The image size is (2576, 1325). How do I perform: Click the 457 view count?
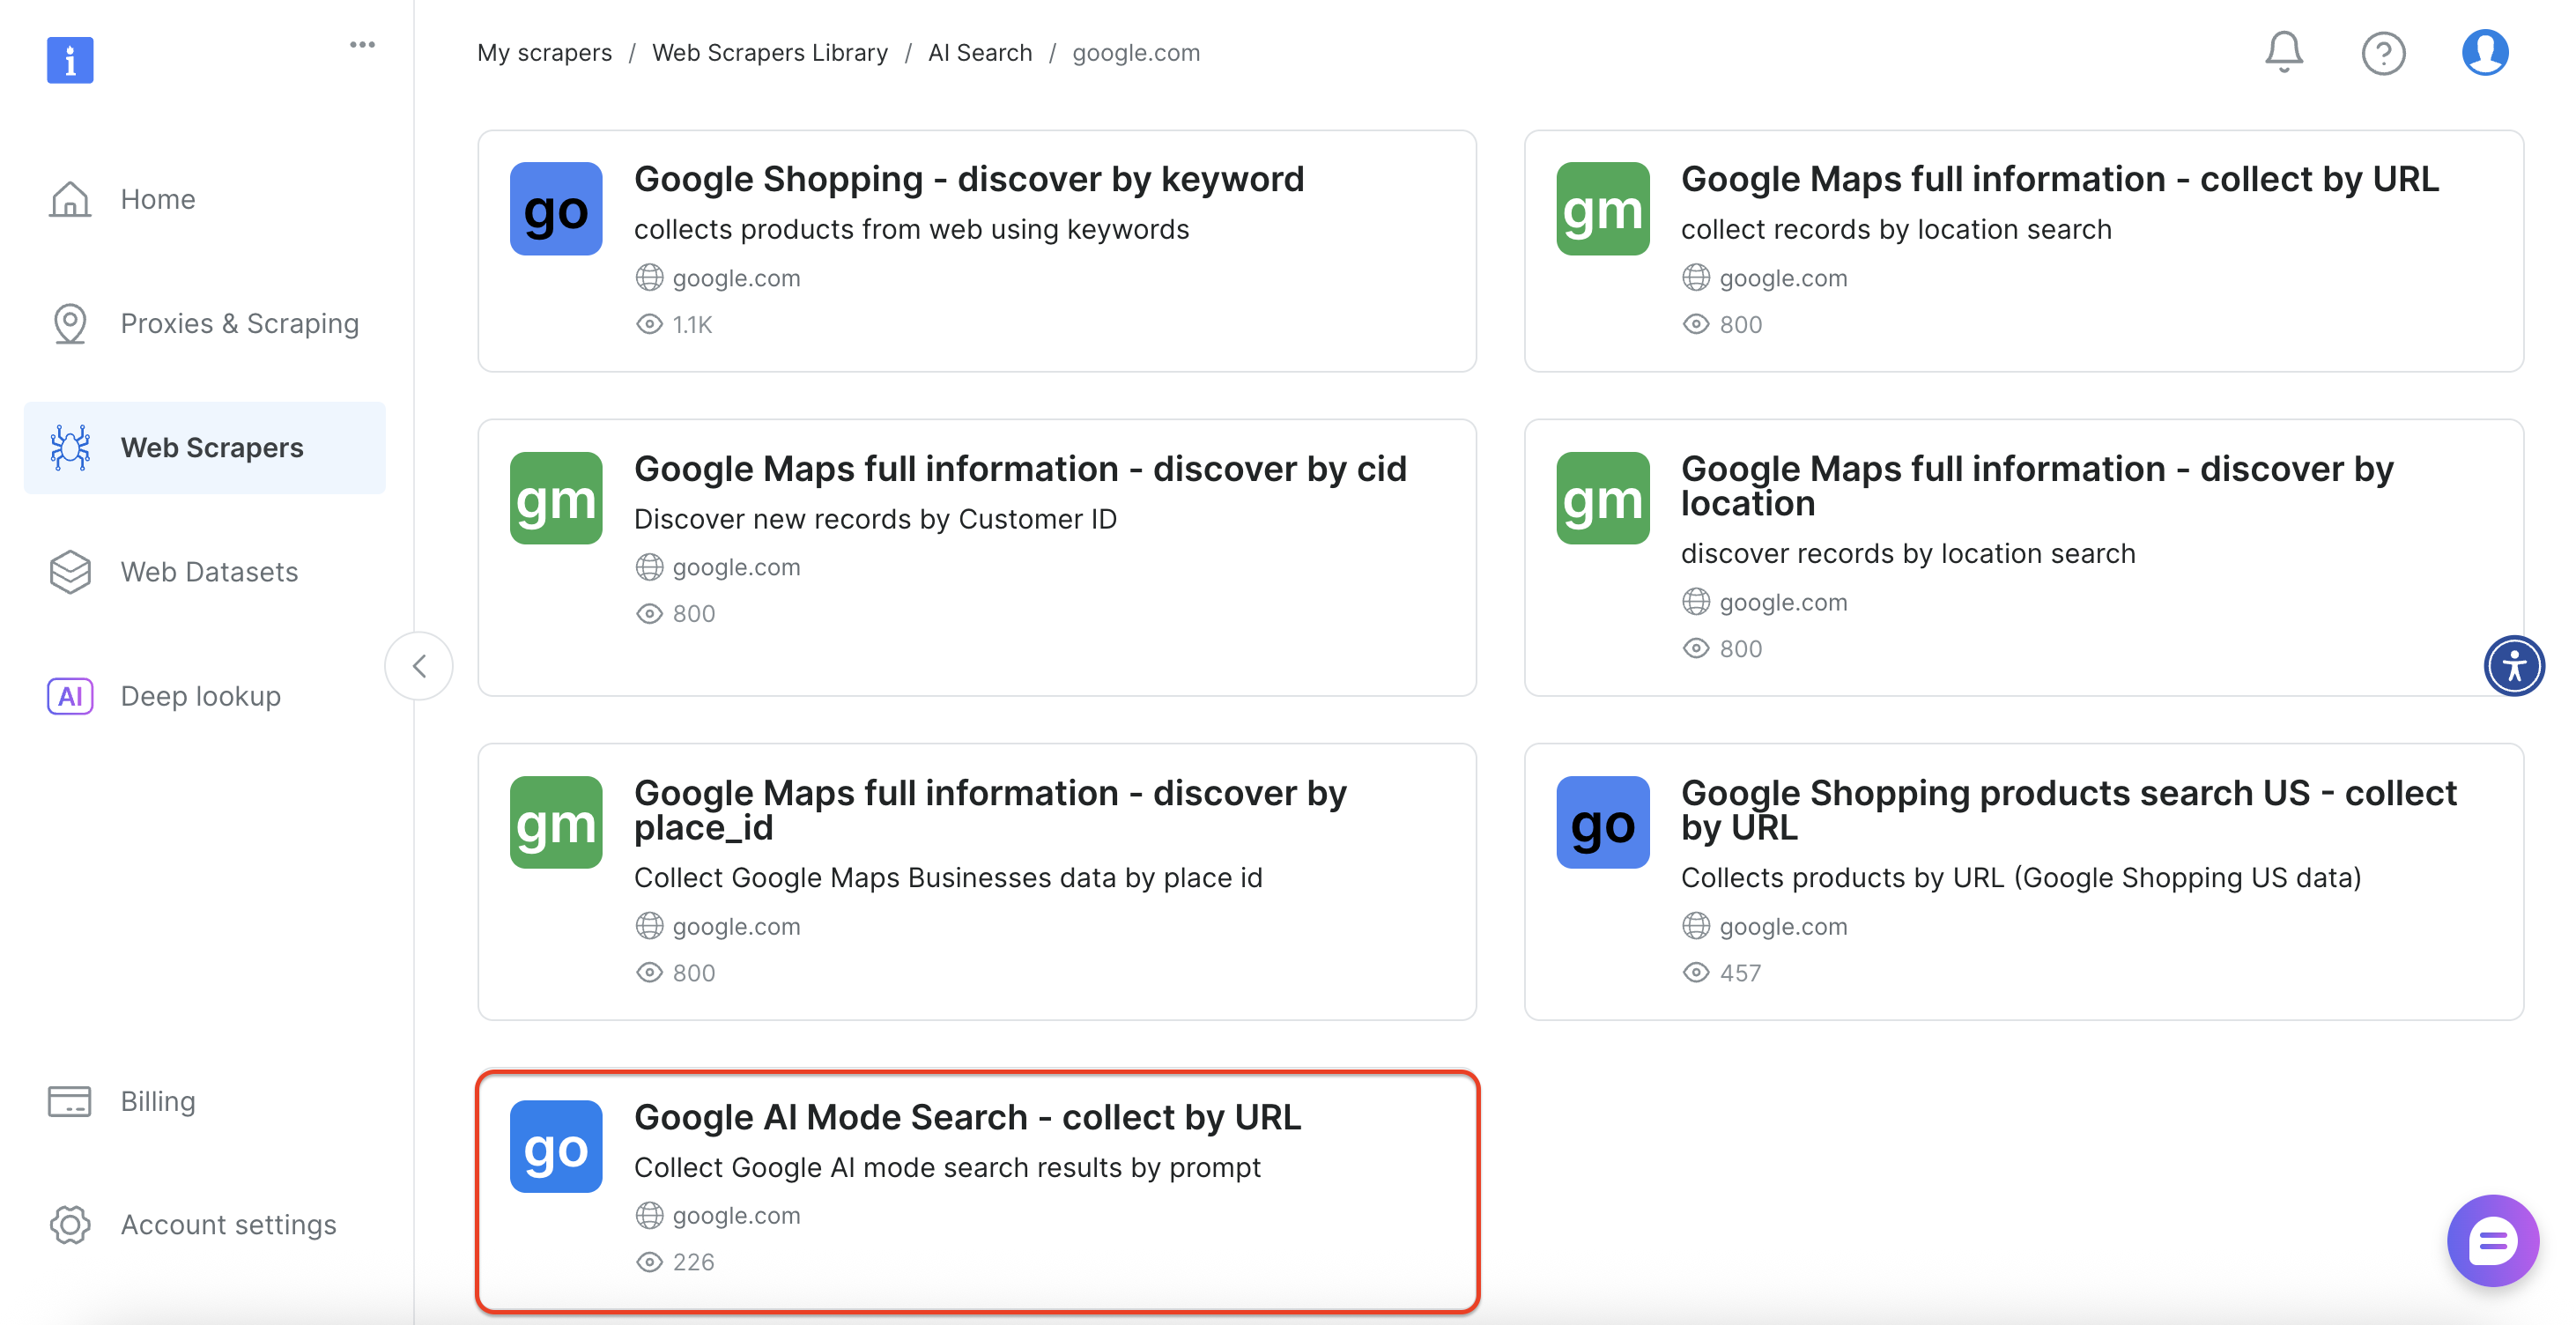1740,973
